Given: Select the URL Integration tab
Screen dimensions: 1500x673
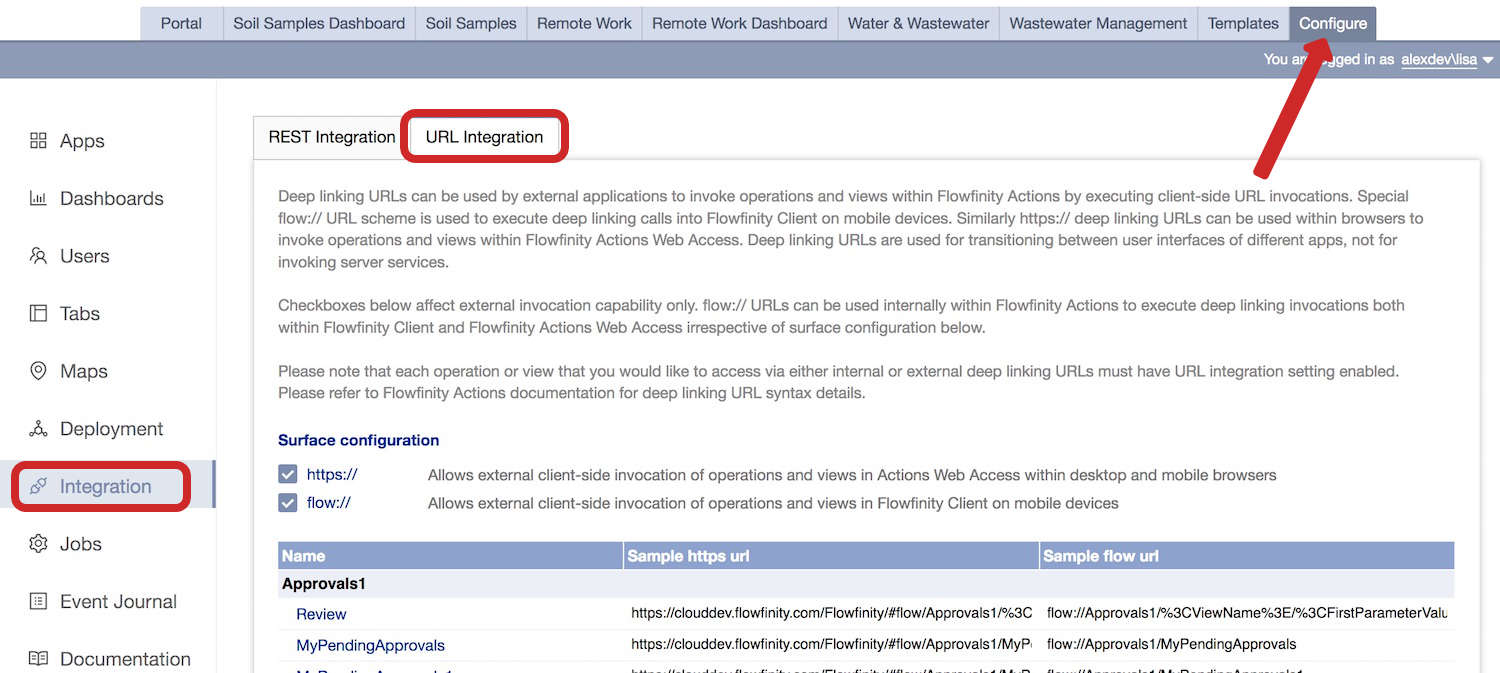Looking at the screenshot, I should tap(484, 137).
